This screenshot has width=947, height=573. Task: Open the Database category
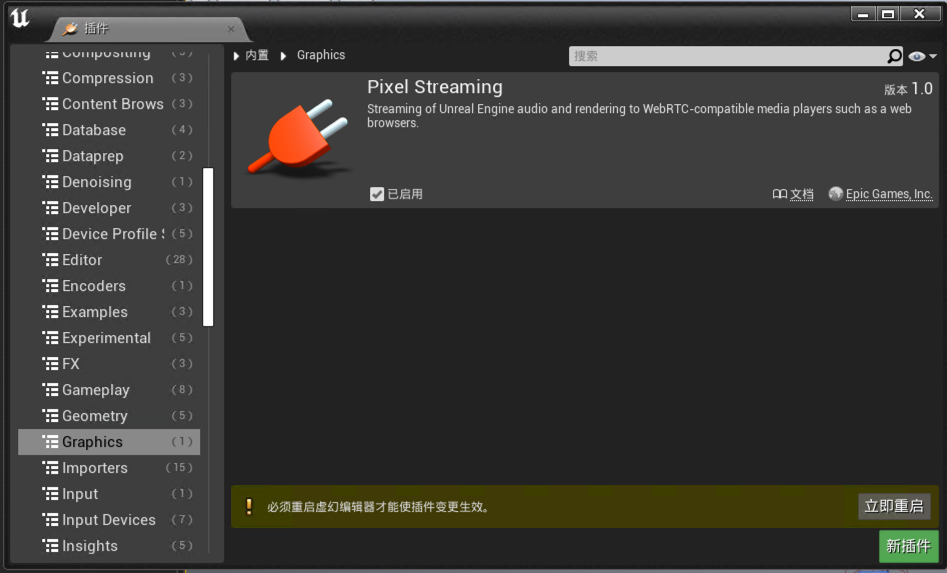109,130
